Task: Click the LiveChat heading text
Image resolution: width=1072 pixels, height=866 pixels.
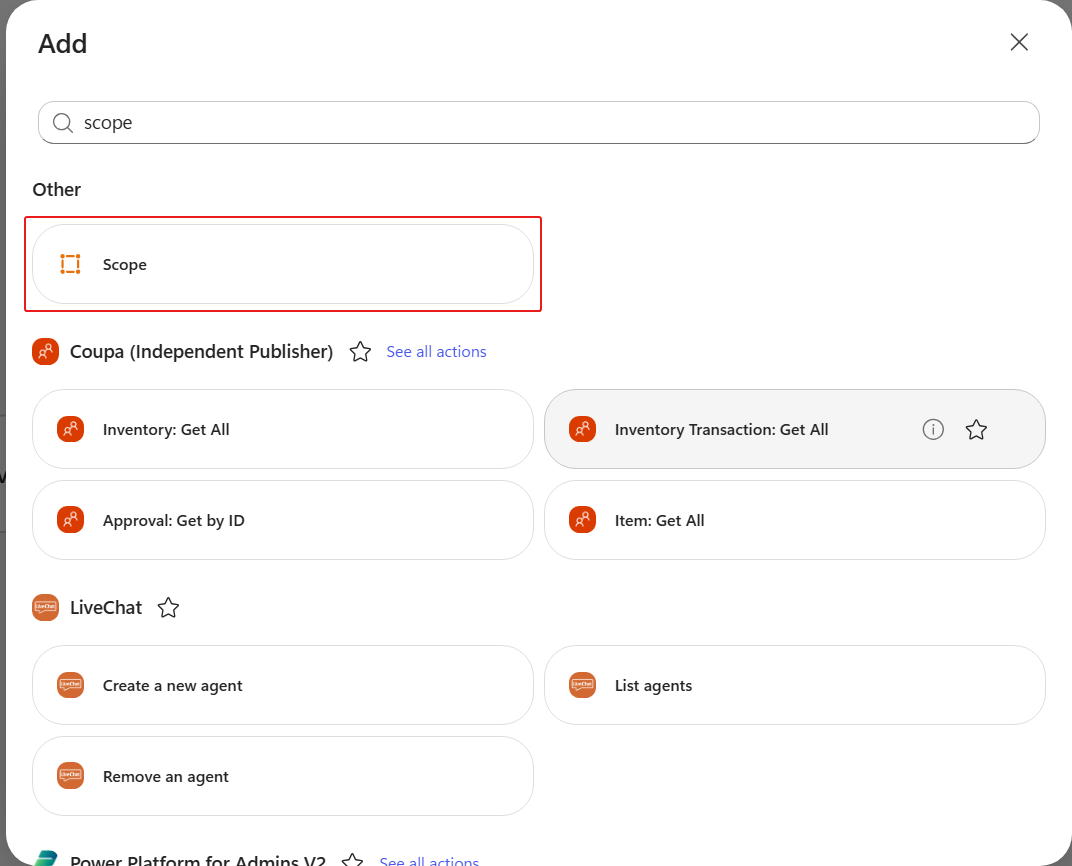Action: [x=106, y=608]
